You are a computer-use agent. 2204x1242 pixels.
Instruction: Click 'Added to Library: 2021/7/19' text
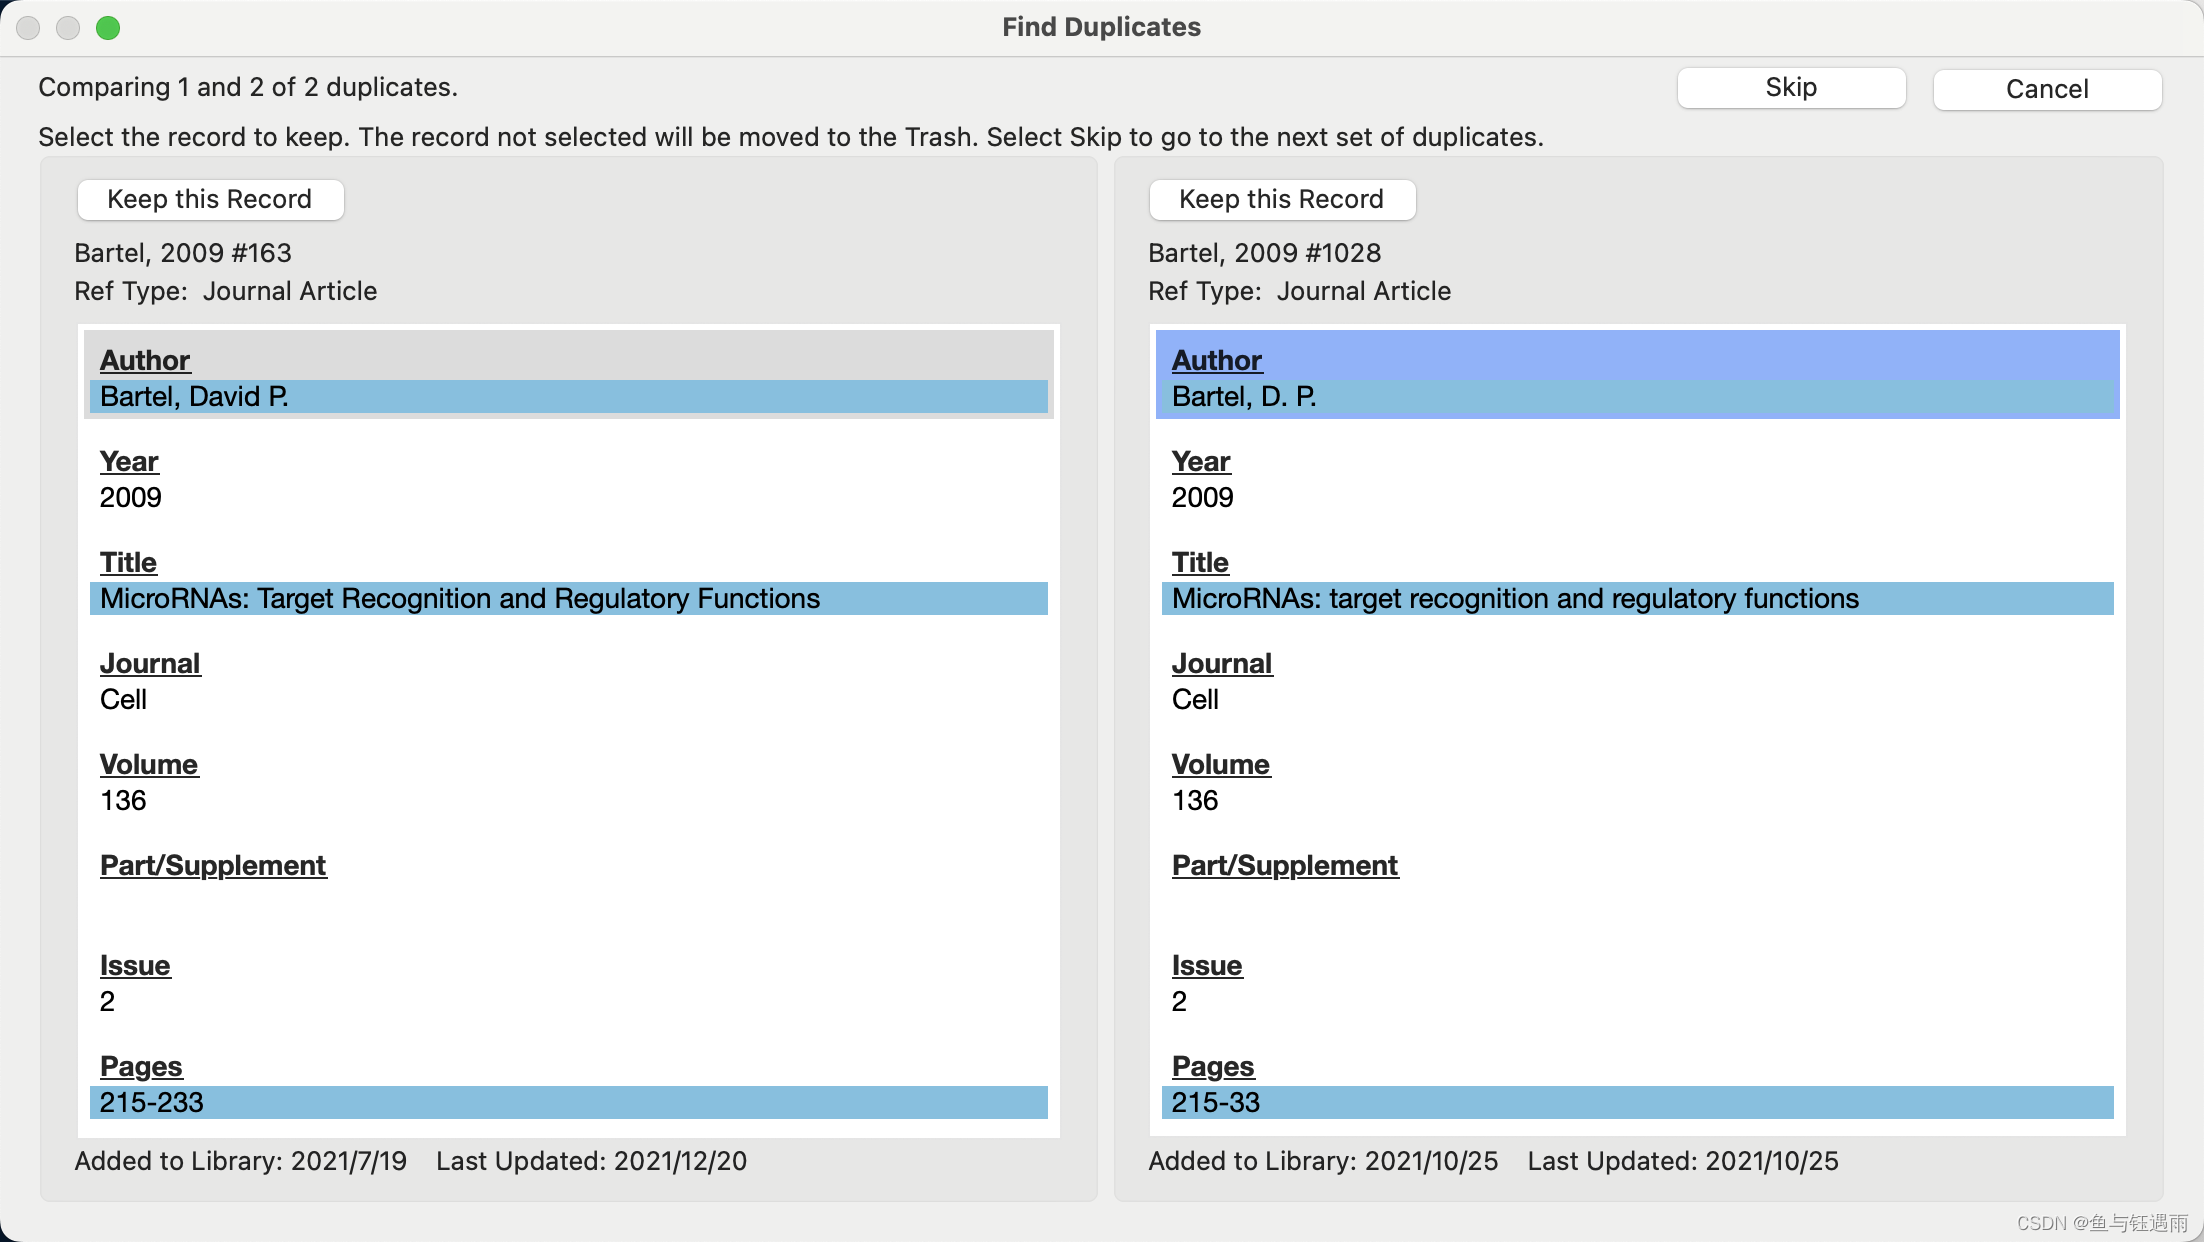[241, 1161]
